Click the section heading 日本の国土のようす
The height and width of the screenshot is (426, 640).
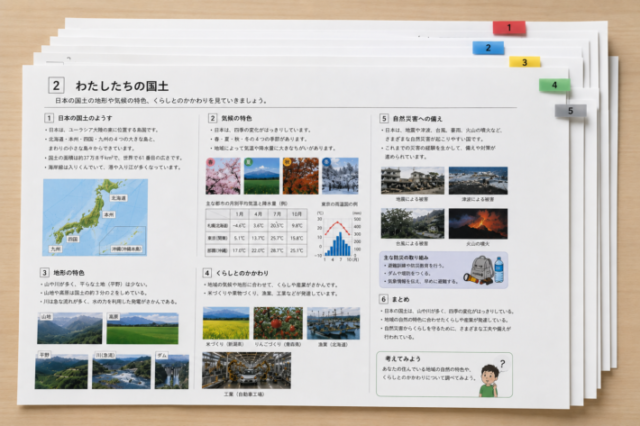[x=85, y=118]
